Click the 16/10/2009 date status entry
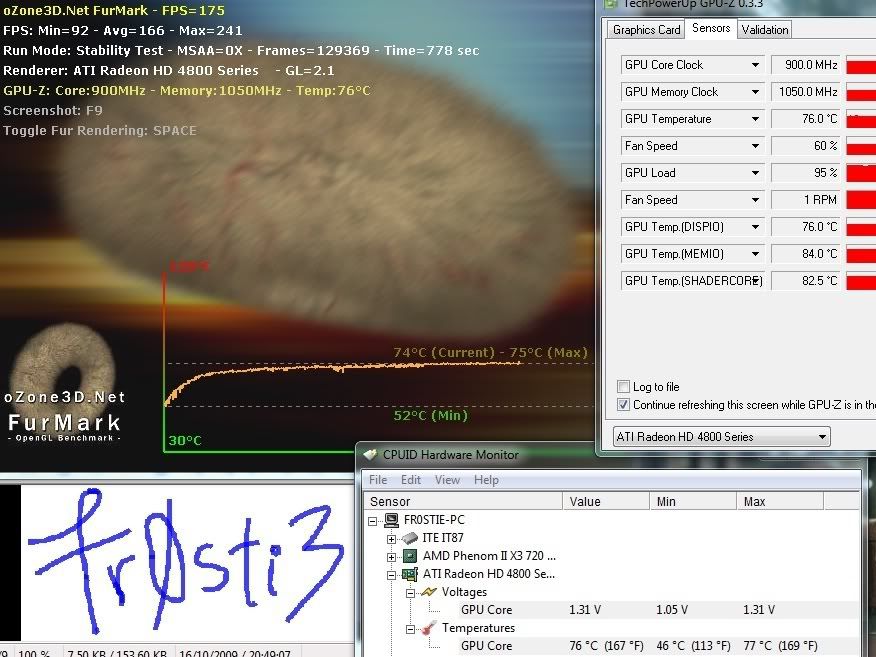Image resolution: width=876 pixels, height=657 pixels. coord(235,653)
